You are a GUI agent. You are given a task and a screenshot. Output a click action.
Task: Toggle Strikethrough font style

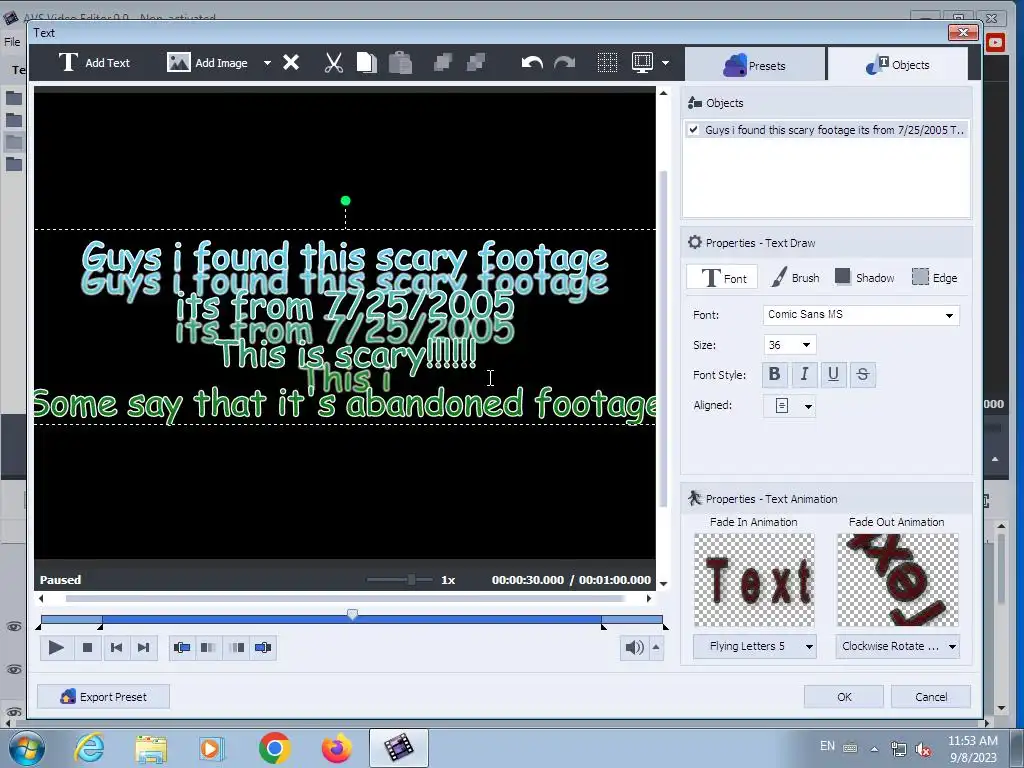[x=863, y=374]
